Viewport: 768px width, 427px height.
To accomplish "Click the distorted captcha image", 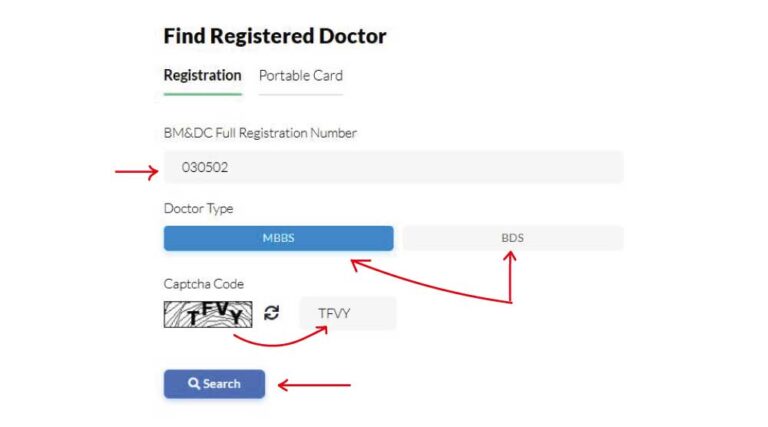I will (x=208, y=314).
